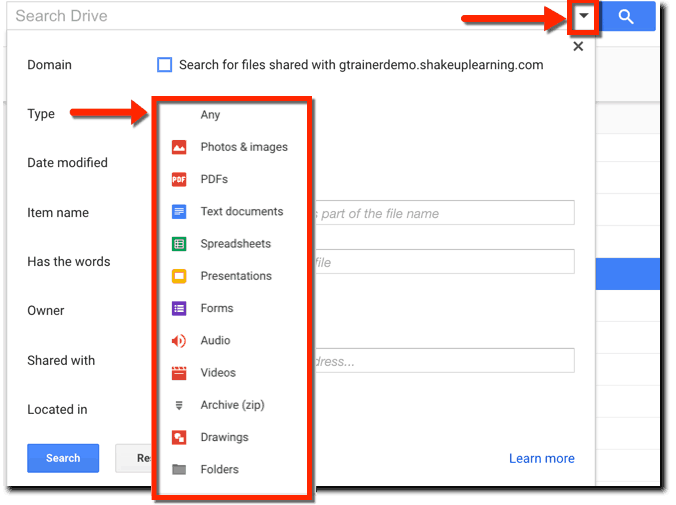The height and width of the screenshot is (505, 676).
Task: Select the Videos clapperboard icon
Action: 179,373
